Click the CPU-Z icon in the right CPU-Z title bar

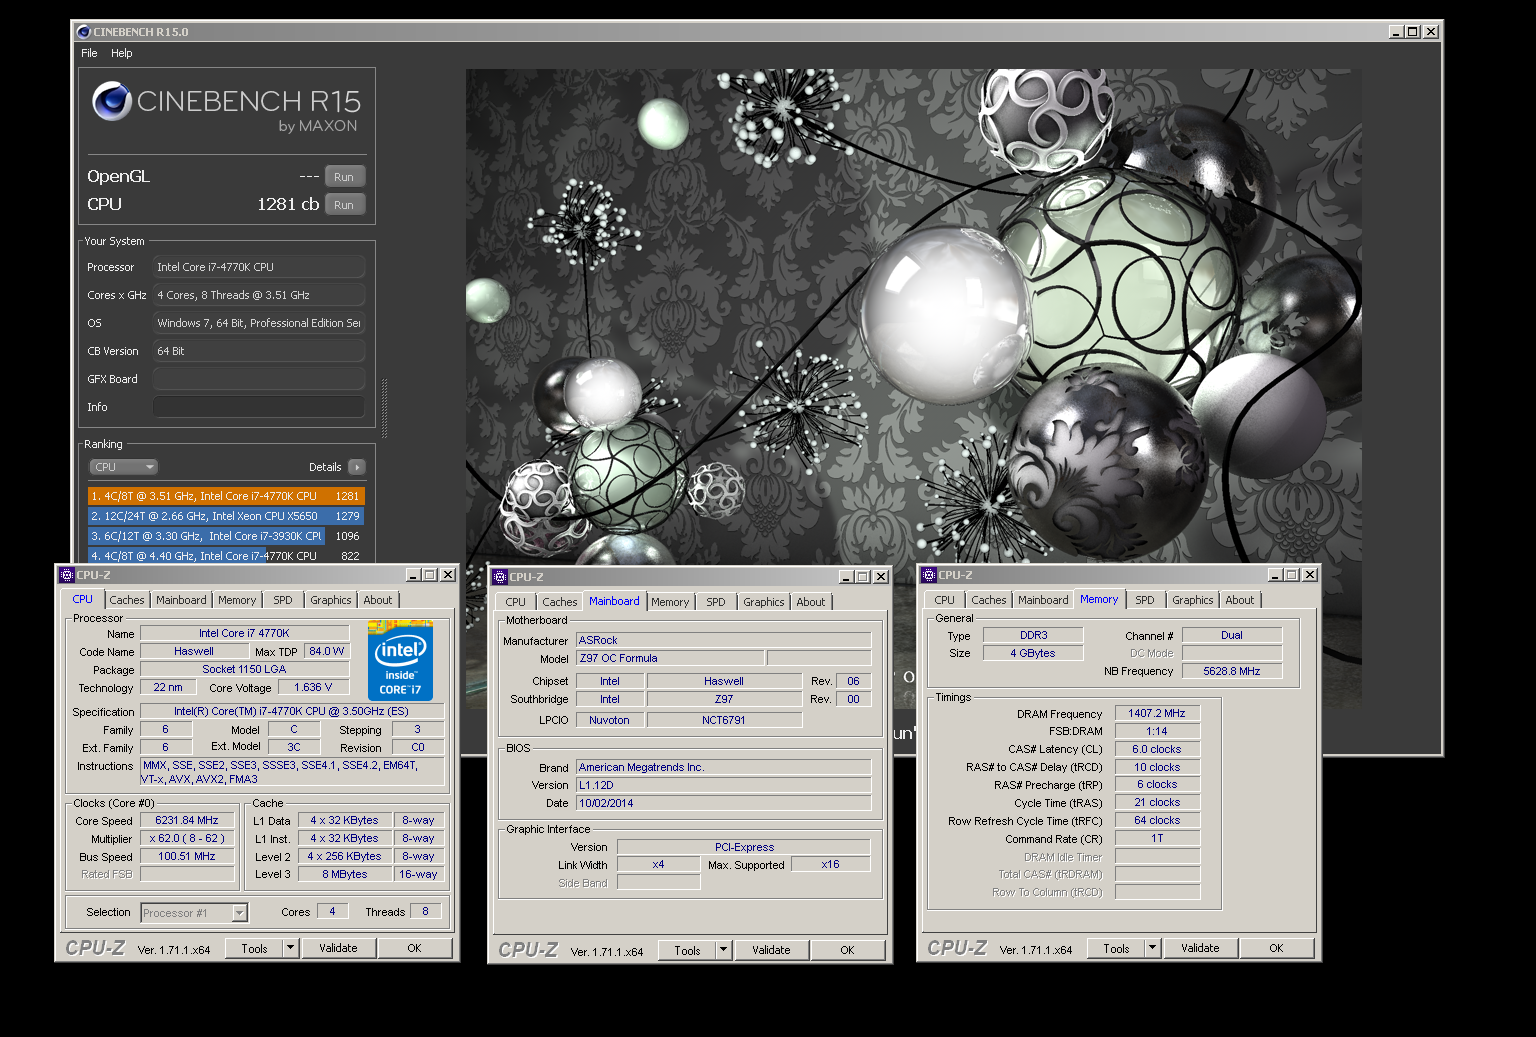click(x=929, y=575)
